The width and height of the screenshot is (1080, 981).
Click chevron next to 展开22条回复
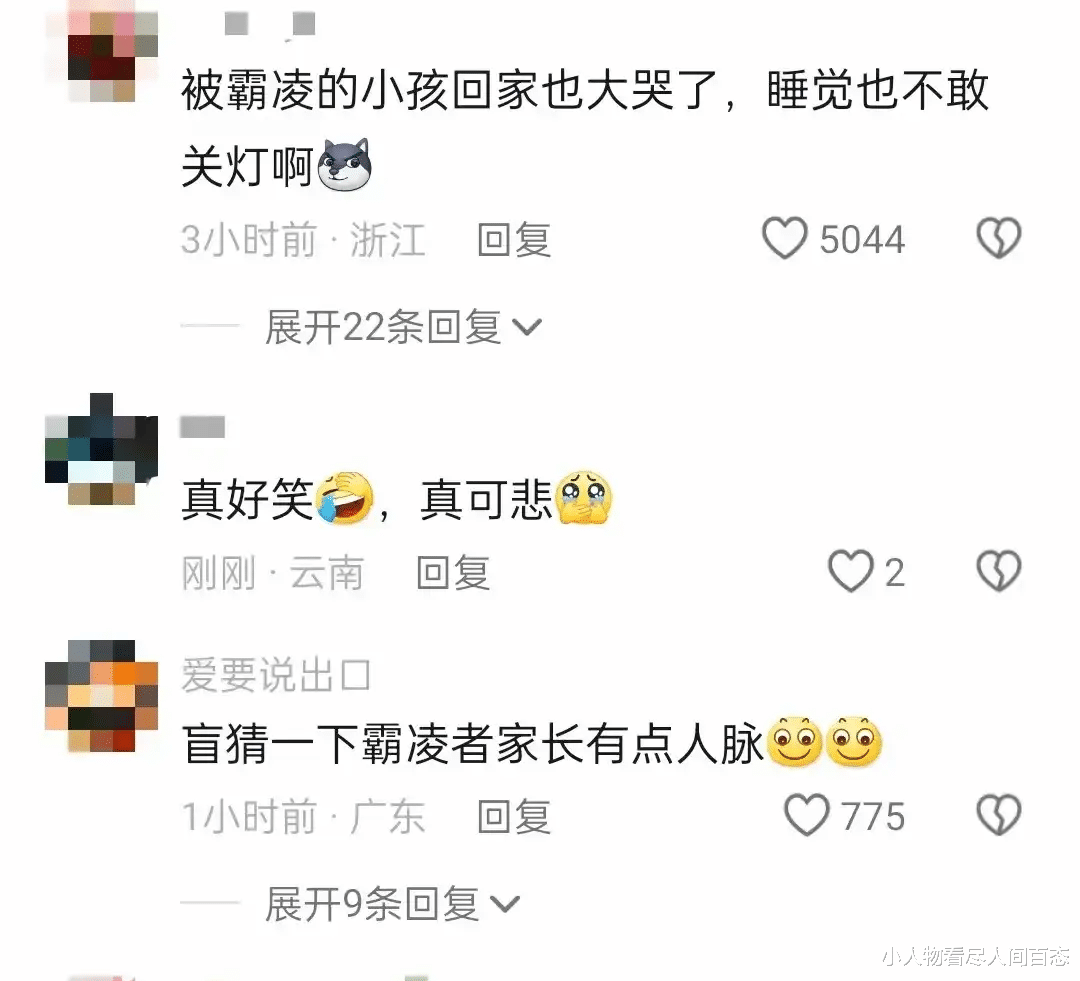528,327
